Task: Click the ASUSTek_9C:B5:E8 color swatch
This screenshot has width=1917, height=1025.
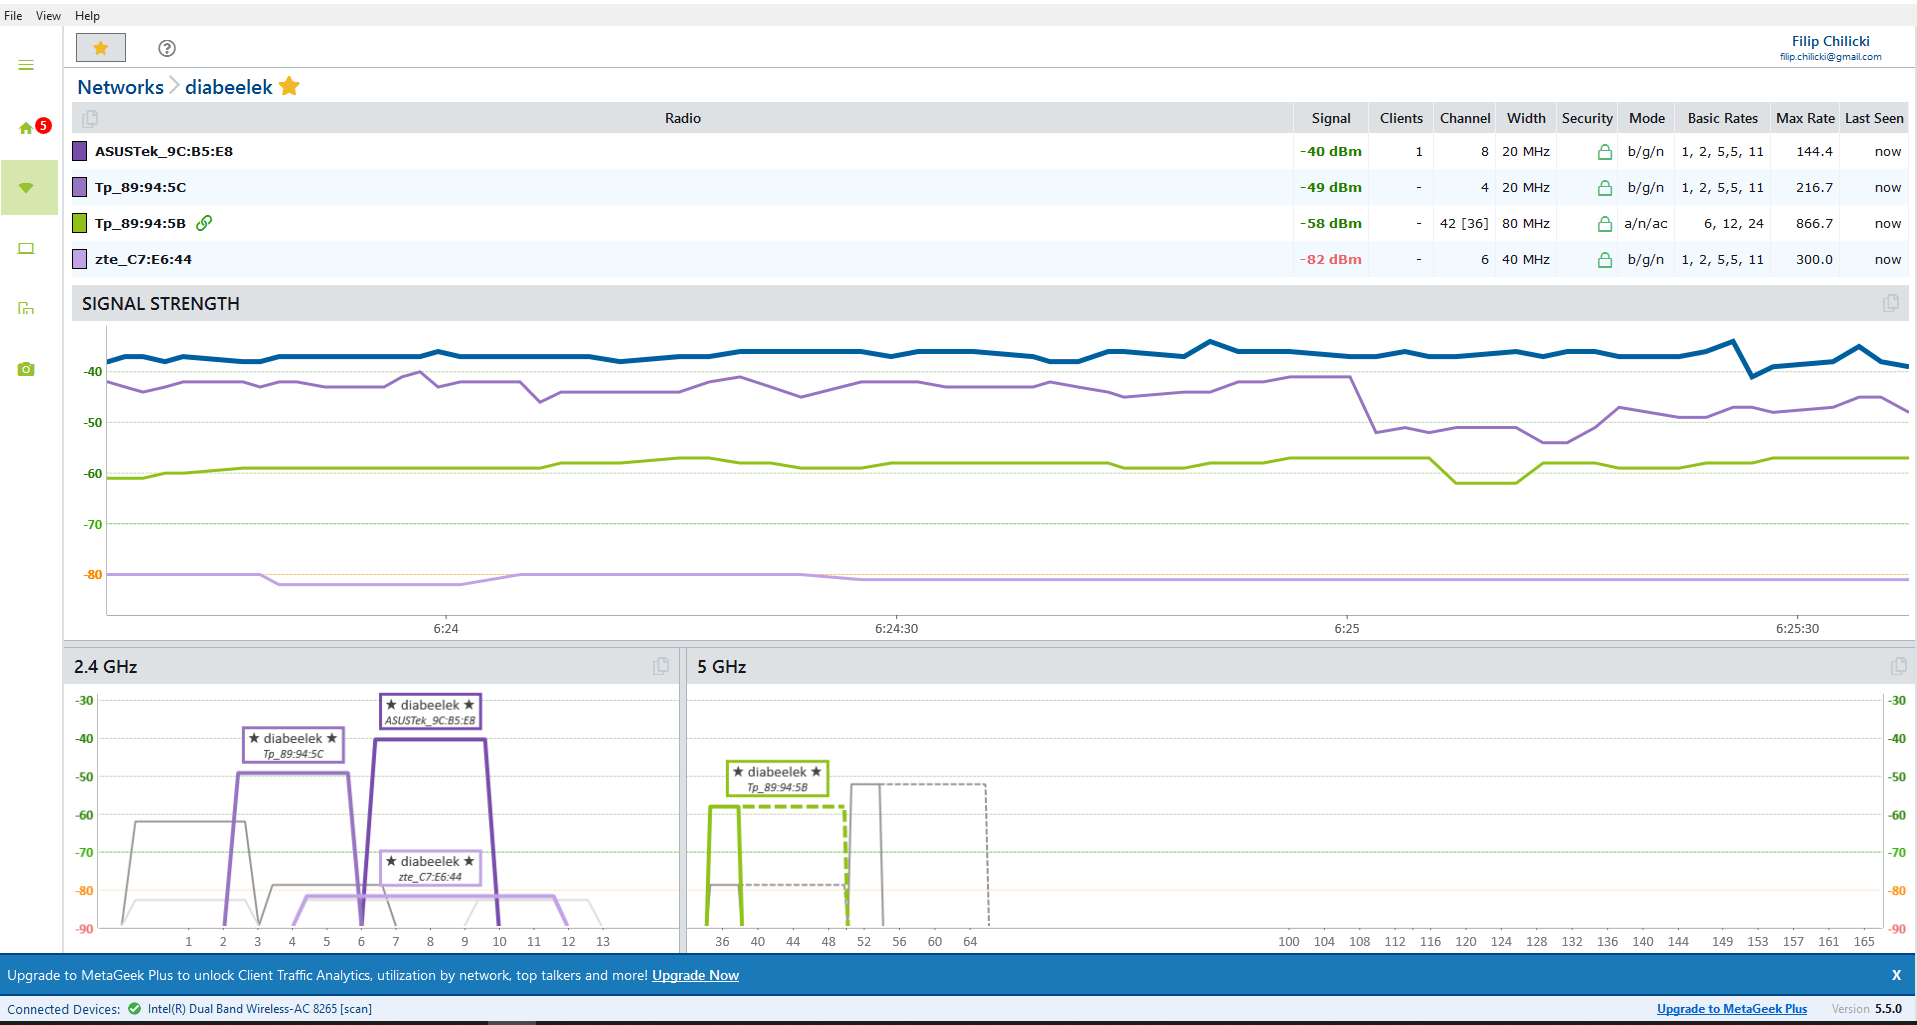Action: [x=80, y=151]
